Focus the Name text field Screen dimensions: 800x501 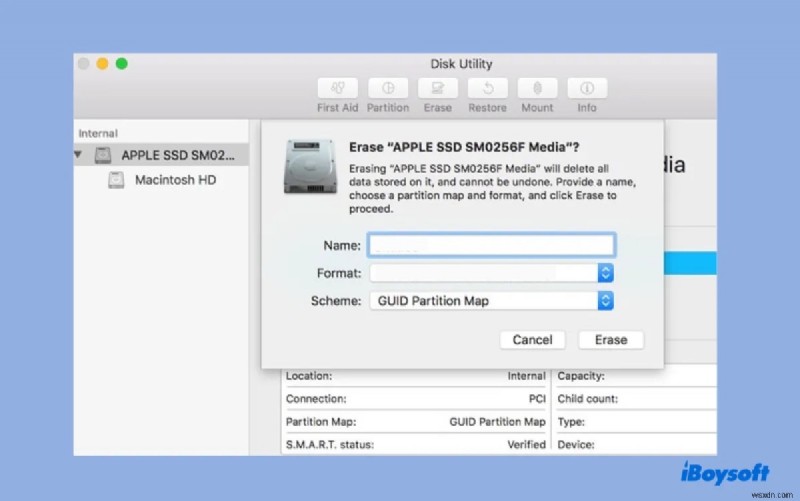click(491, 245)
